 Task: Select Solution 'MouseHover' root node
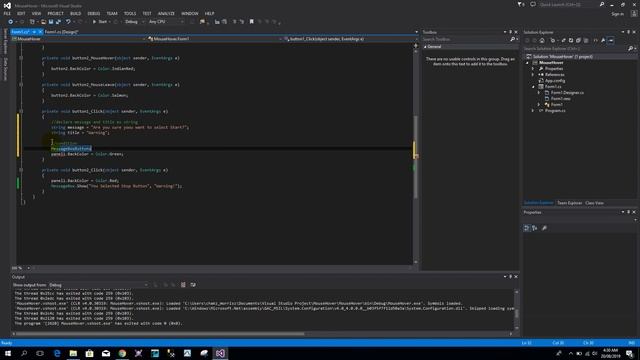(x=562, y=57)
